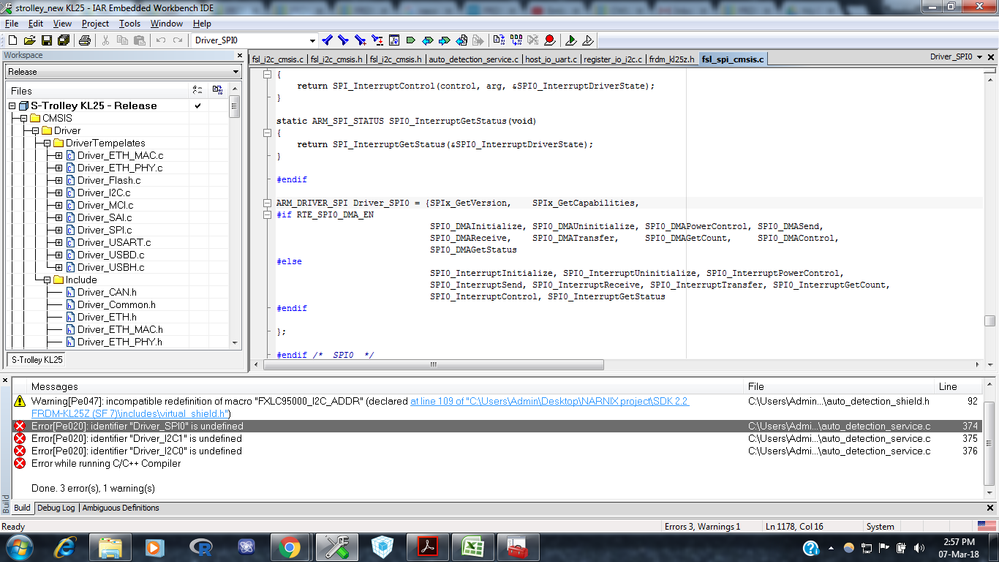Viewport: 999px width, 562px height.
Task: Collapse the S-Trolley KL25 - Release project node
Action: tap(12, 106)
